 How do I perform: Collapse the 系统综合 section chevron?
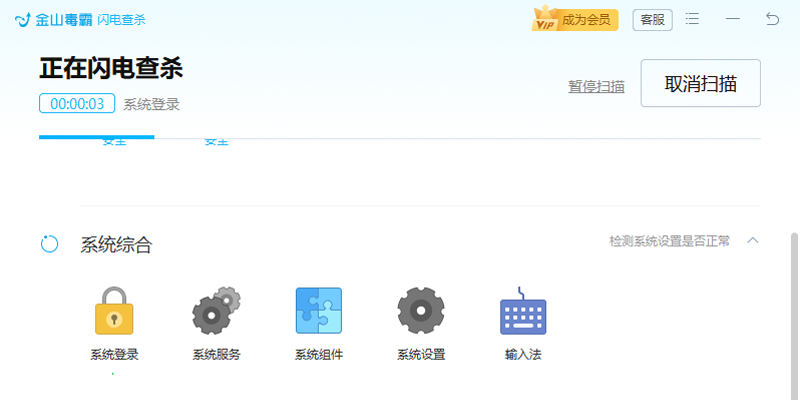click(x=753, y=240)
